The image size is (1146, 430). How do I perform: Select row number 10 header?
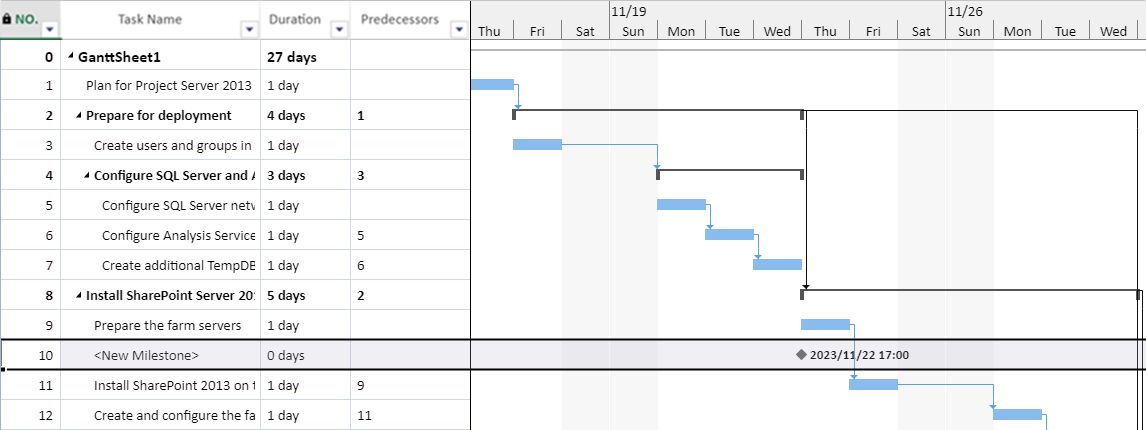(x=31, y=355)
